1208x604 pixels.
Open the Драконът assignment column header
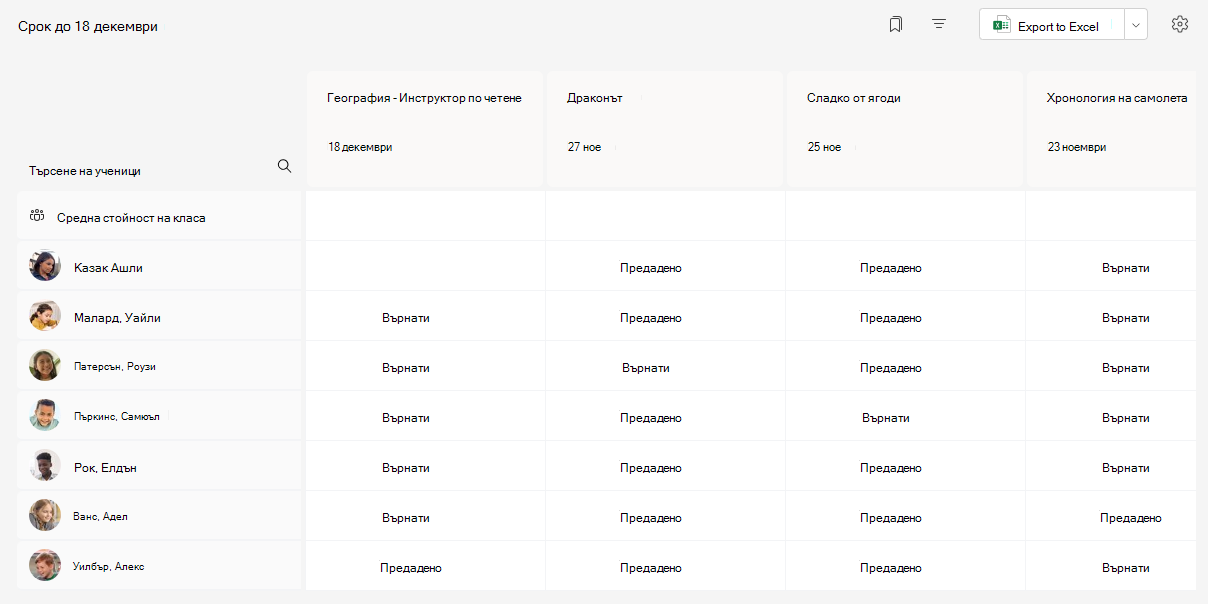(x=595, y=98)
